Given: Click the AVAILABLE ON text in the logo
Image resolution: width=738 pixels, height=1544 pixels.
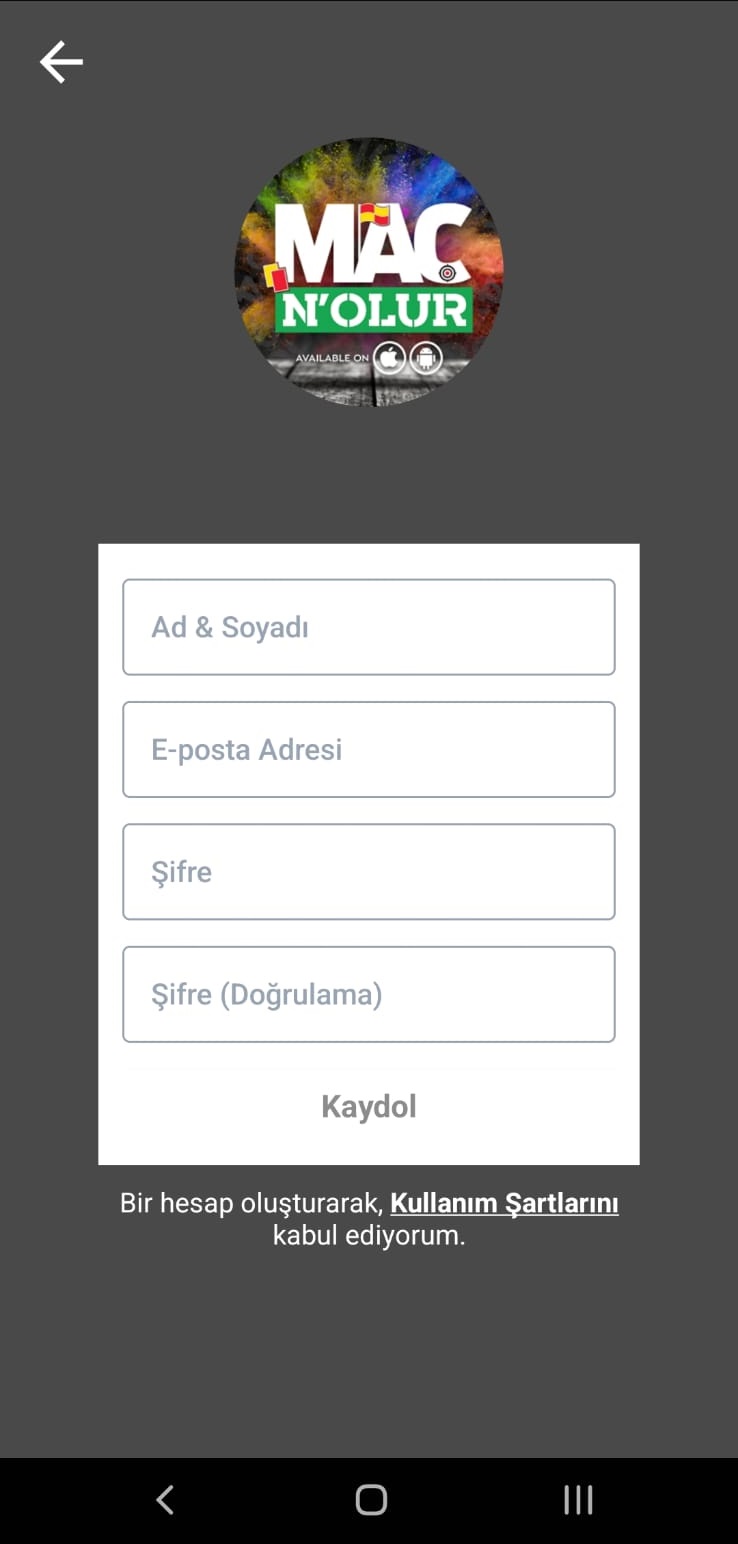Looking at the screenshot, I should point(332,358).
